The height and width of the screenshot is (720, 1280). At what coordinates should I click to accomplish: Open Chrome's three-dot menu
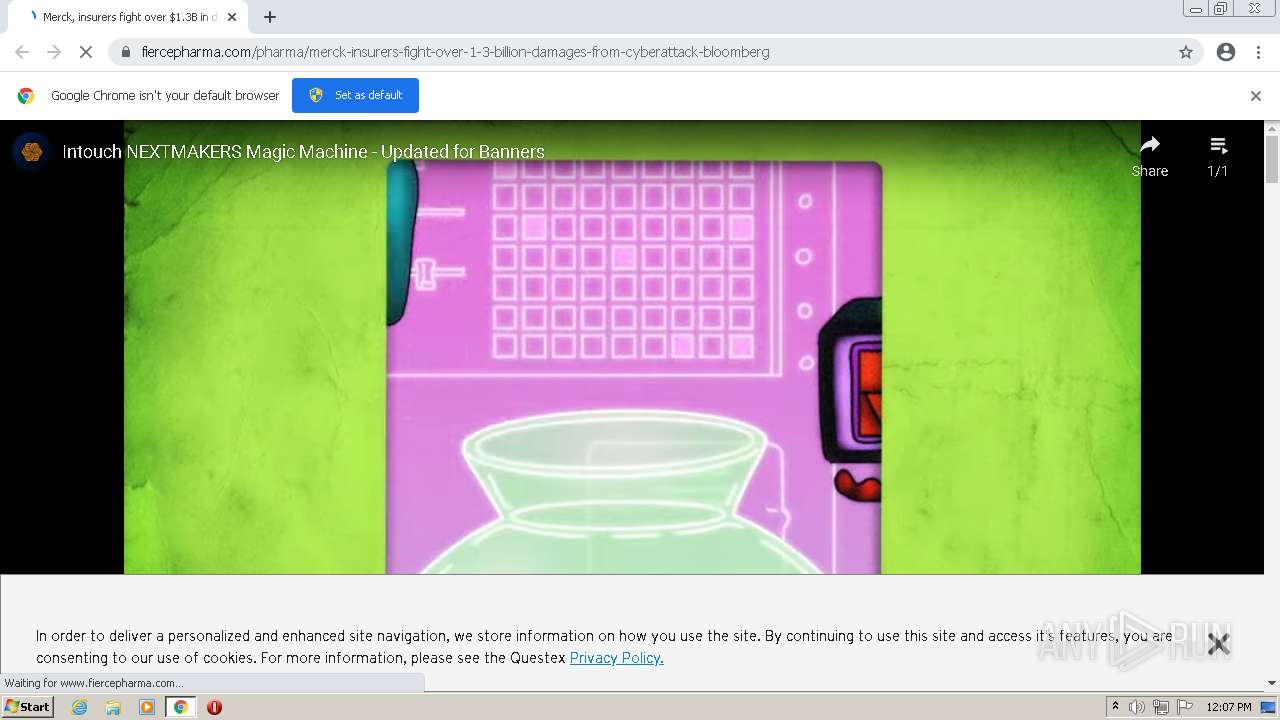1258,52
